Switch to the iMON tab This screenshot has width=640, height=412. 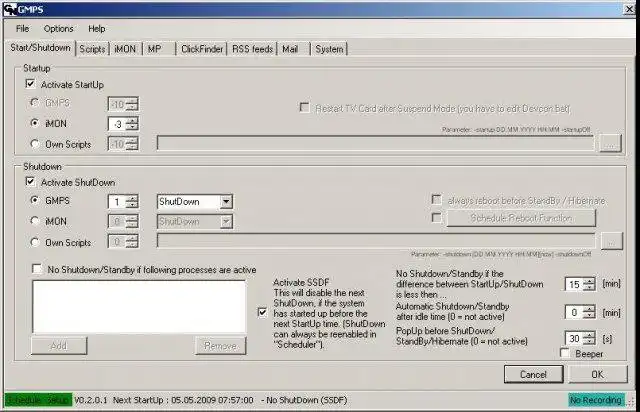(x=125, y=49)
